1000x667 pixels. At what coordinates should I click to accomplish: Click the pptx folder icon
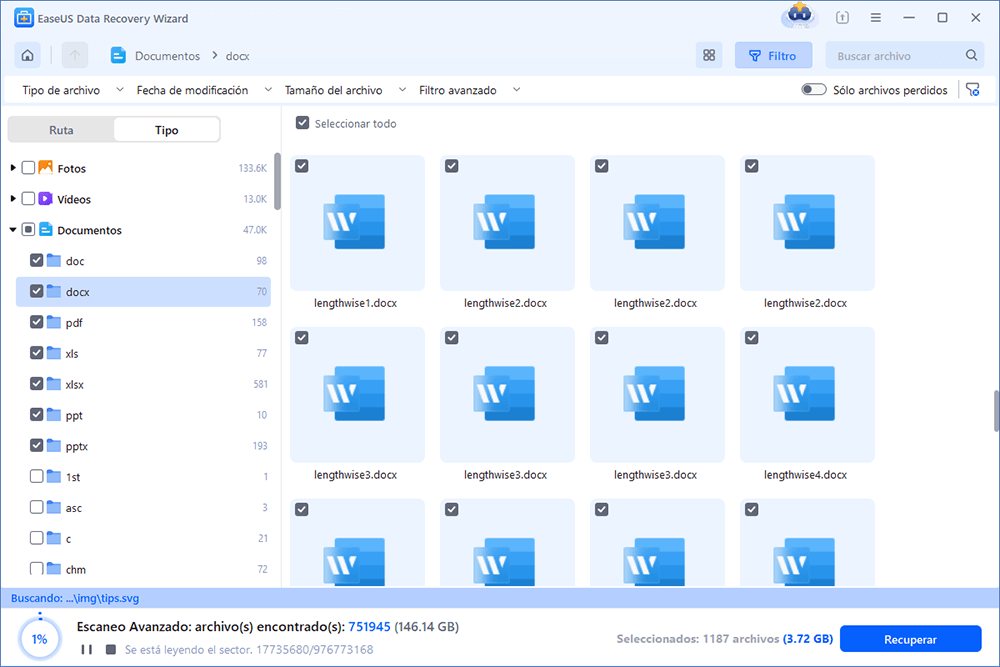pyautogui.click(x=54, y=446)
